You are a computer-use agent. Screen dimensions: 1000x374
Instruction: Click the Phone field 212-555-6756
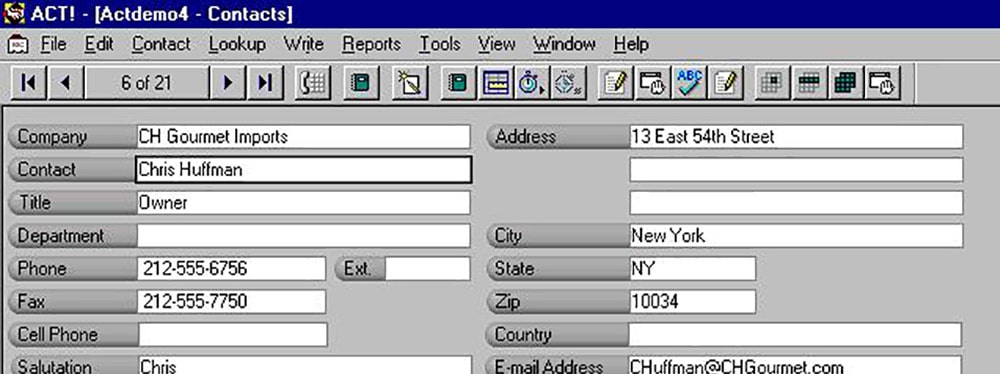coord(232,269)
